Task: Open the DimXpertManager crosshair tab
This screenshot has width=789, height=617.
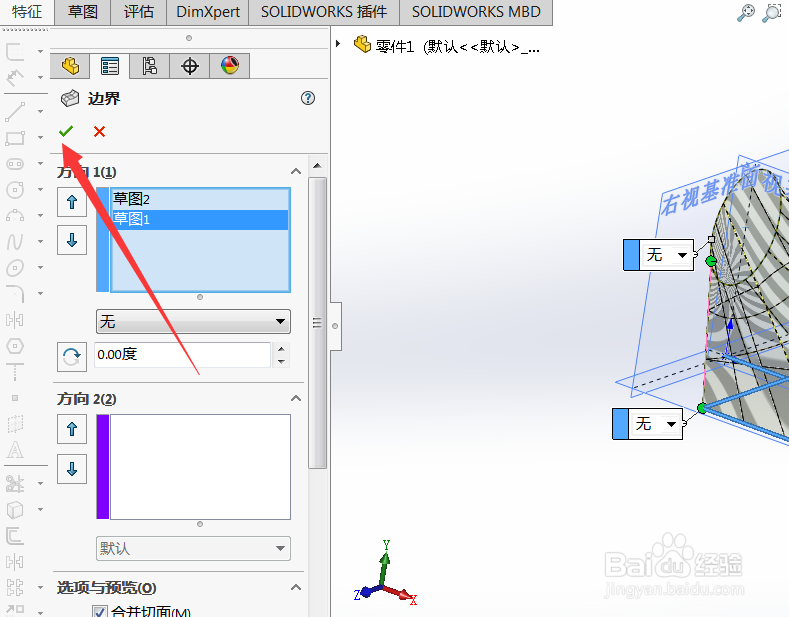Action: point(190,66)
